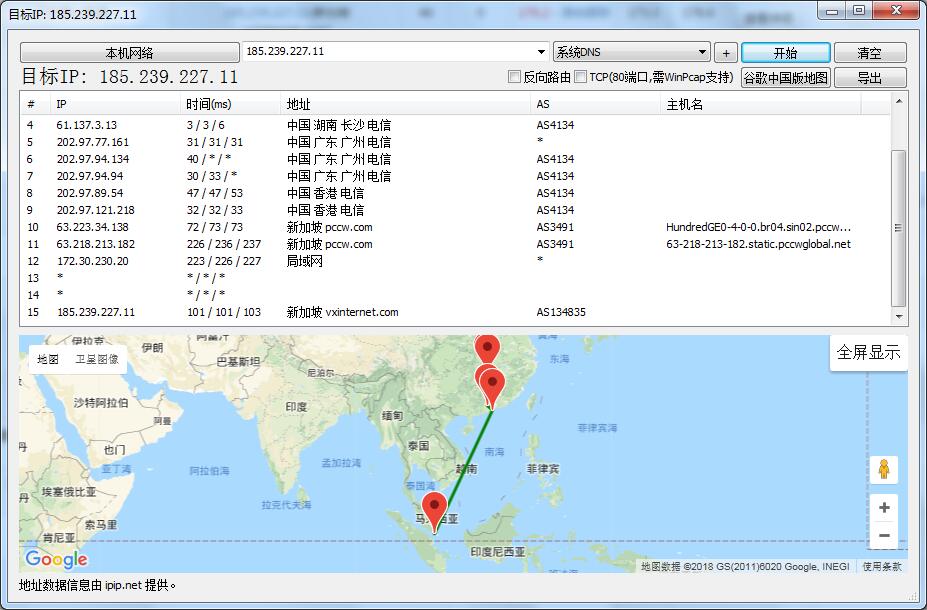927x610 pixels.
Task: Click the Google logo on the map
Action: 56,559
